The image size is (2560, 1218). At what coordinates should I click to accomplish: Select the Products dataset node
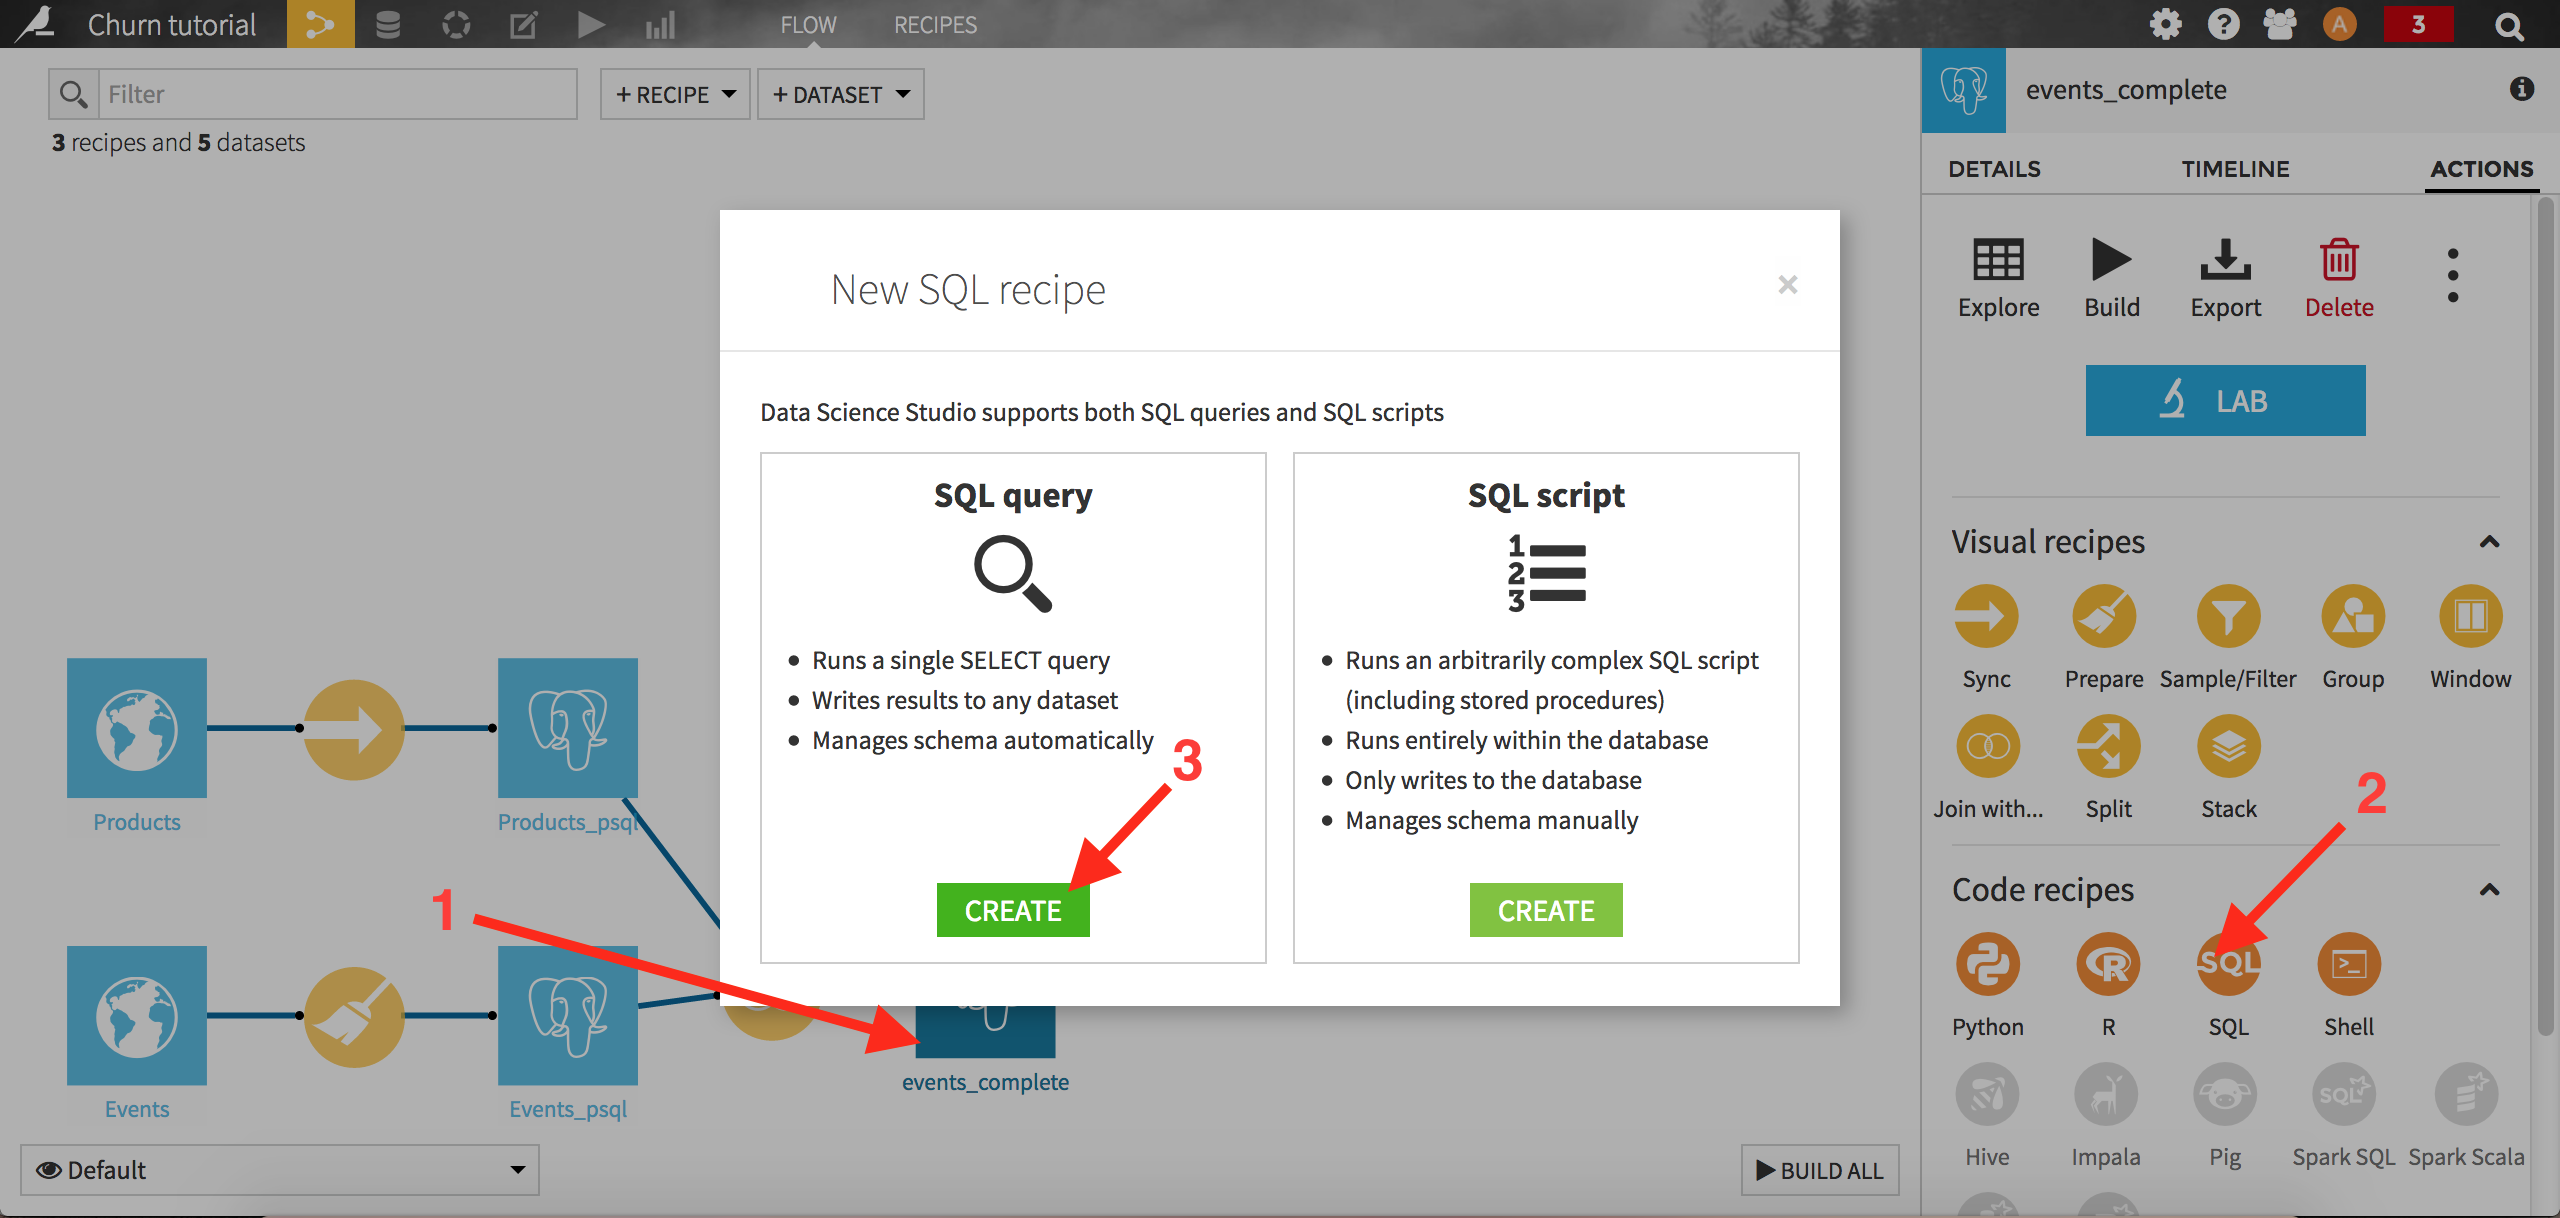point(137,728)
